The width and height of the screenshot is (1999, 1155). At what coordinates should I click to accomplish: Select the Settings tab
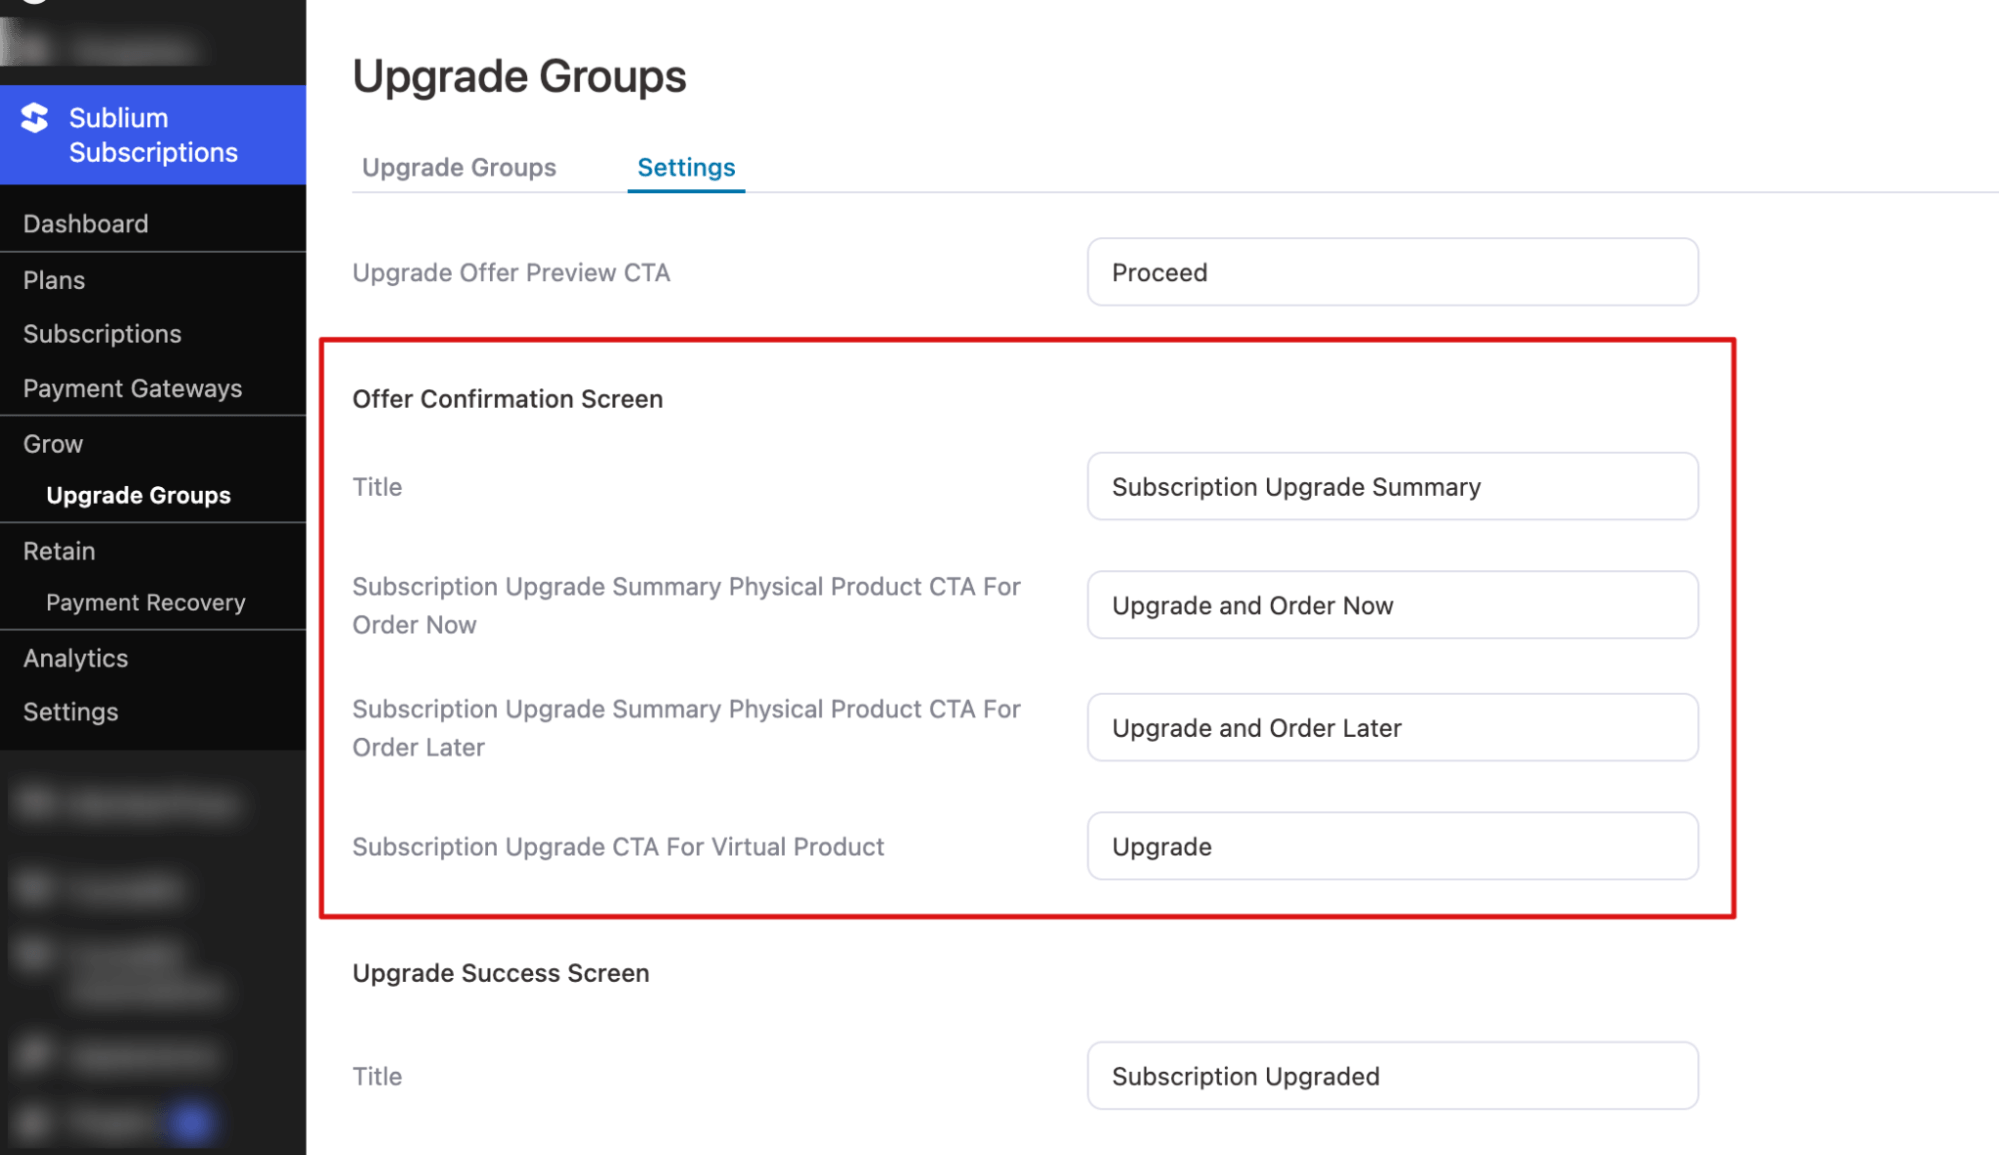click(x=686, y=167)
